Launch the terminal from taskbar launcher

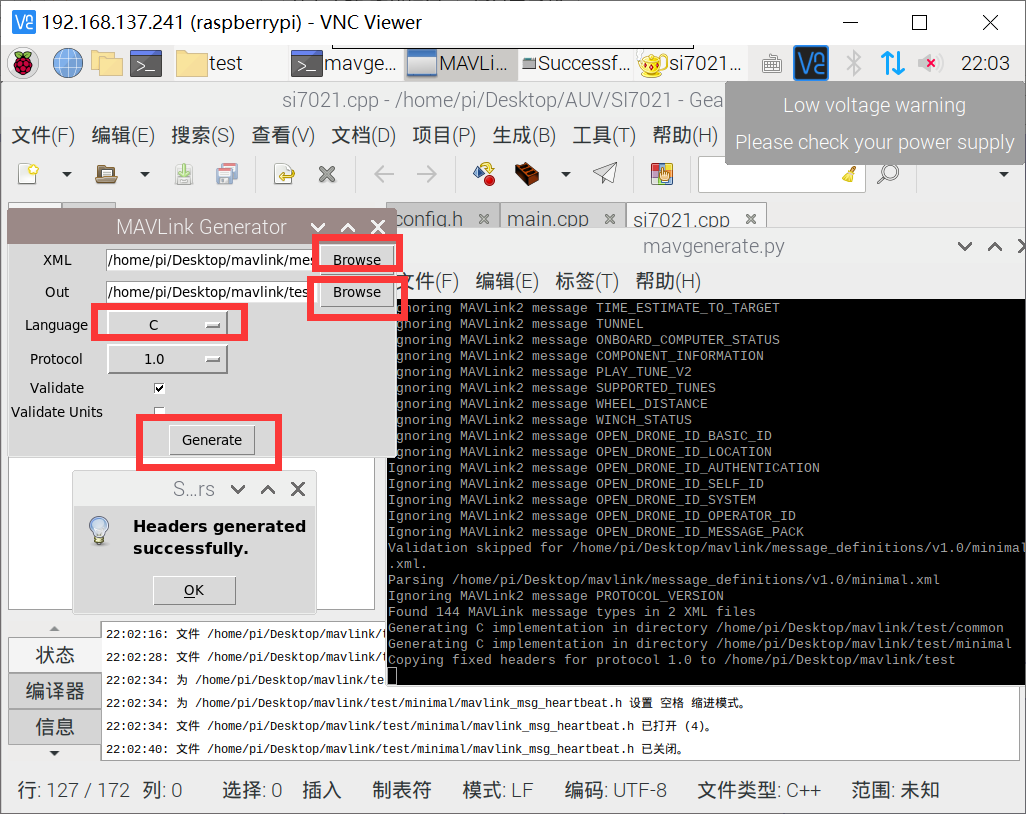point(146,63)
